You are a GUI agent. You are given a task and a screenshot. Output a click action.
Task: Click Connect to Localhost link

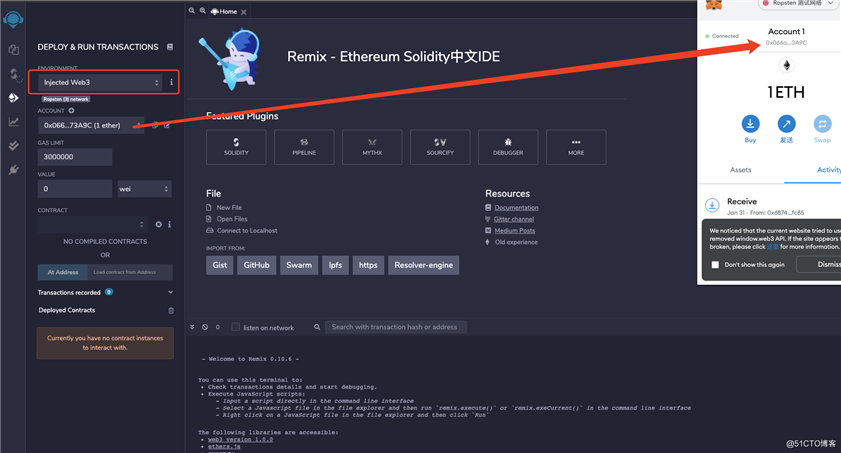coord(247,231)
